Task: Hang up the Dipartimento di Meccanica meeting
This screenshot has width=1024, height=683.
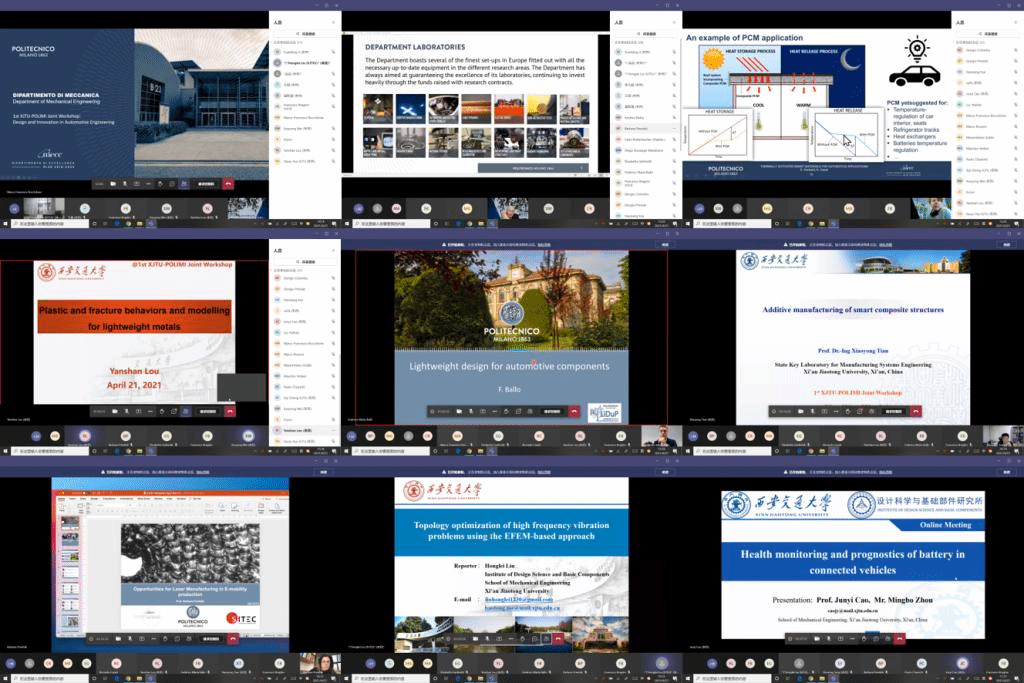Action: pos(228,183)
